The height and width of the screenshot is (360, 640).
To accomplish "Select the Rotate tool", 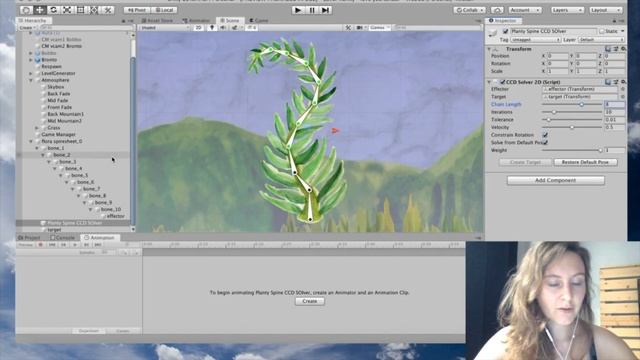I will (53, 10).
